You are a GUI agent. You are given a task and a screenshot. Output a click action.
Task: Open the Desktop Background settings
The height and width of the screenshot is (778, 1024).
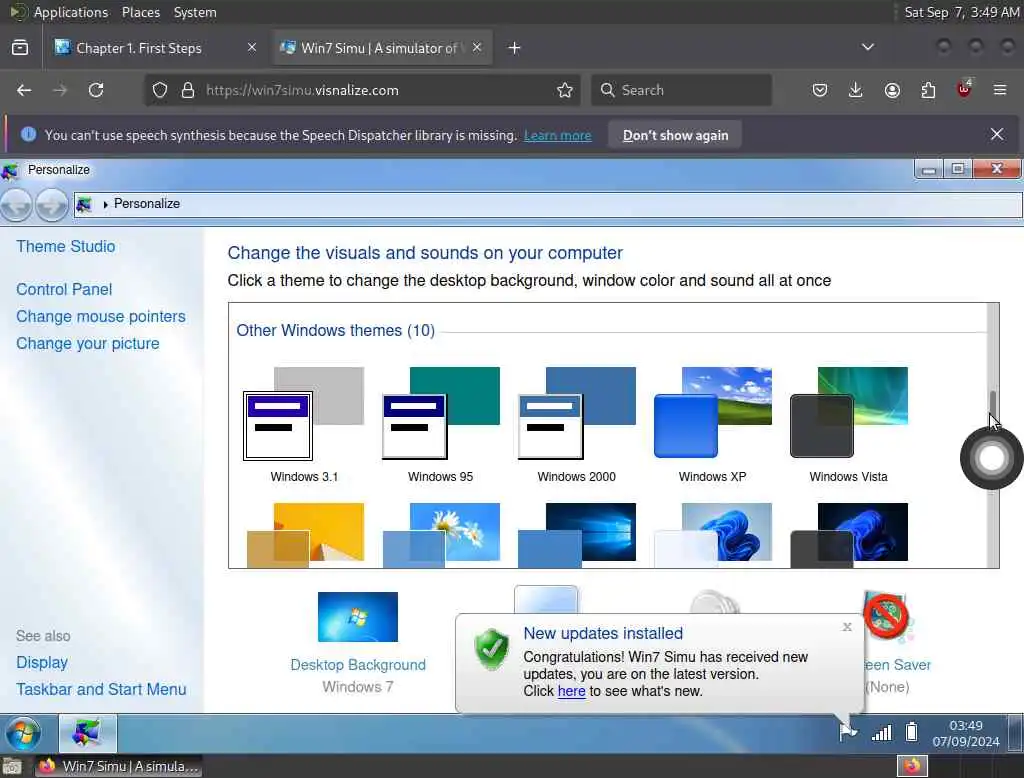pos(358,642)
